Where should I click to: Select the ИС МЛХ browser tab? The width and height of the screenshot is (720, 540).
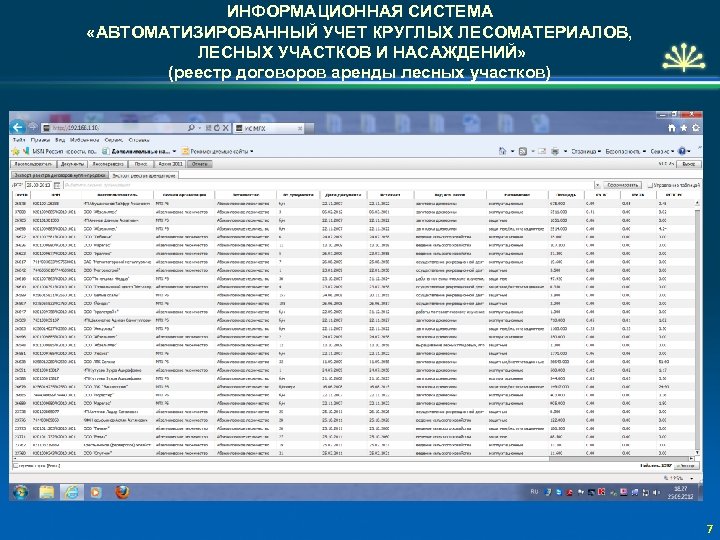269,129
